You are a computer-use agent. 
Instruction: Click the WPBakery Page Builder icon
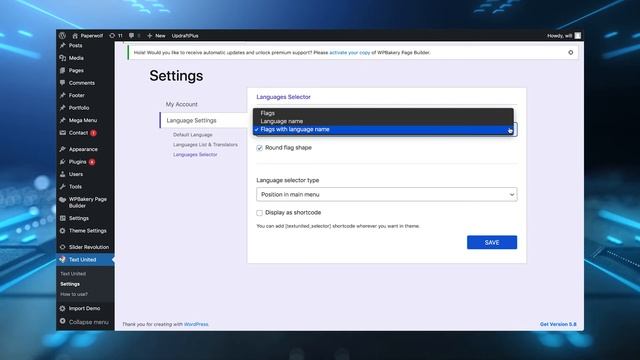point(62,200)
